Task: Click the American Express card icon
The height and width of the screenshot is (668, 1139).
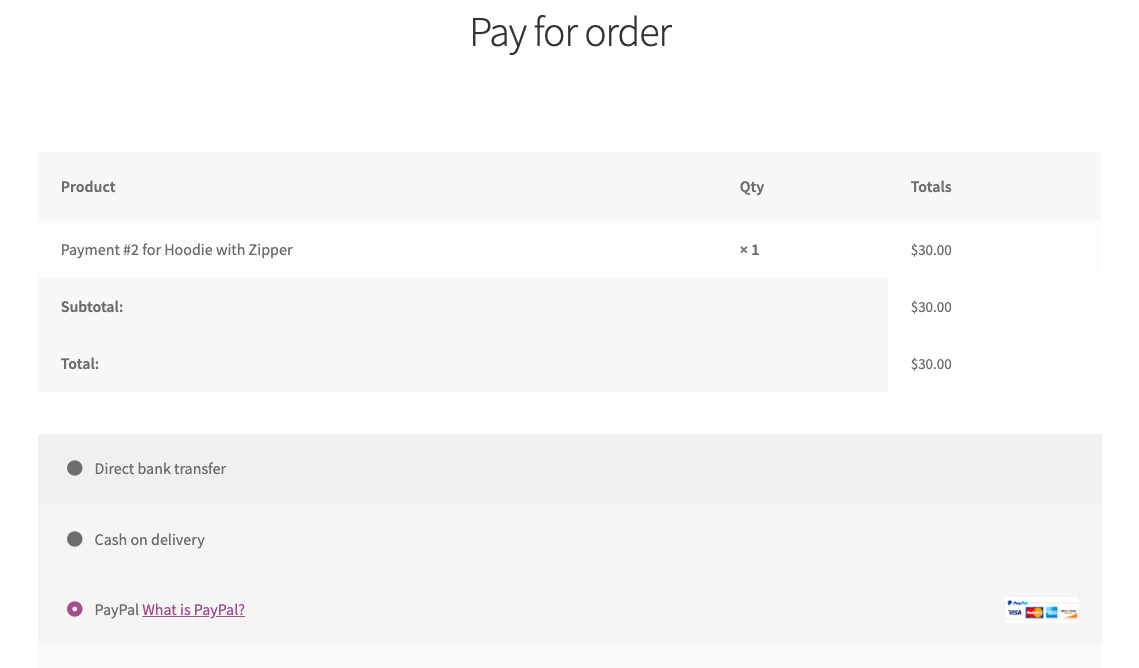Action: pyautogui.click(x=1051, y=612)
